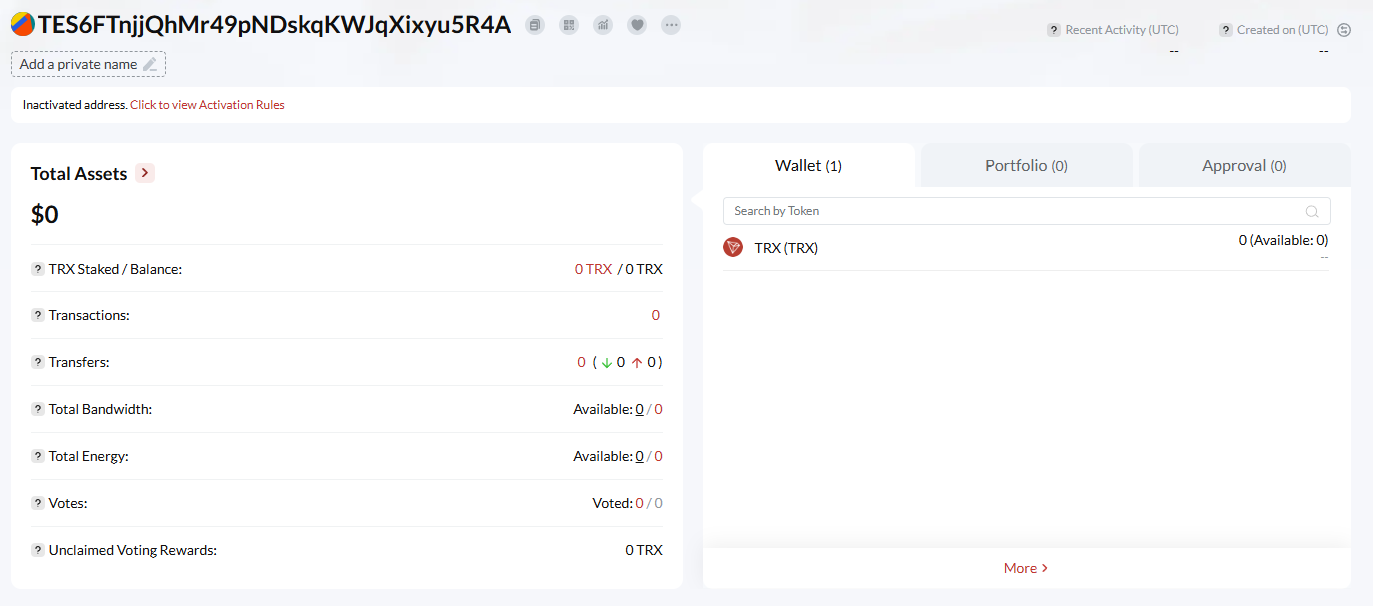Click help icon next to Total Bandwidth
The width and height of the screenshot is (1373, 606).
pos(38,409)
